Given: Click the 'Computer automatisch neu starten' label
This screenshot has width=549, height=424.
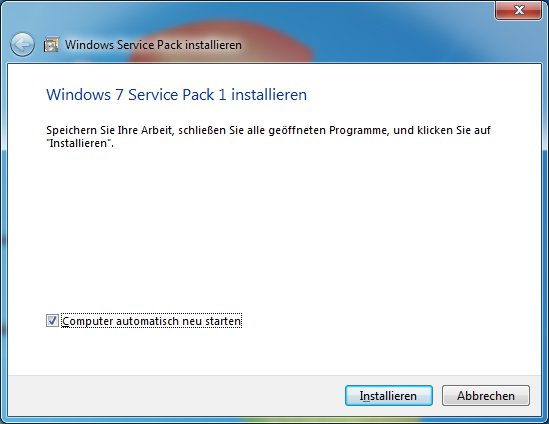Looking at the screenshot, I should pyautogui.click(x=152, y=321).
